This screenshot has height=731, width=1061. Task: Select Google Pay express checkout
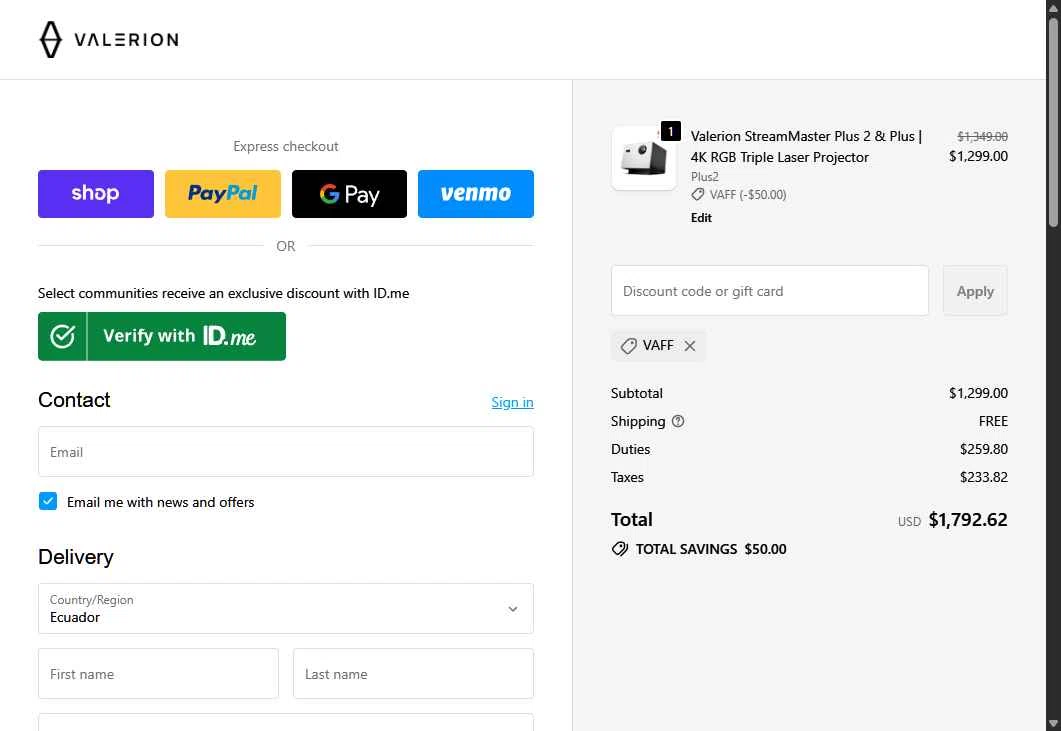tap(349, 194)
